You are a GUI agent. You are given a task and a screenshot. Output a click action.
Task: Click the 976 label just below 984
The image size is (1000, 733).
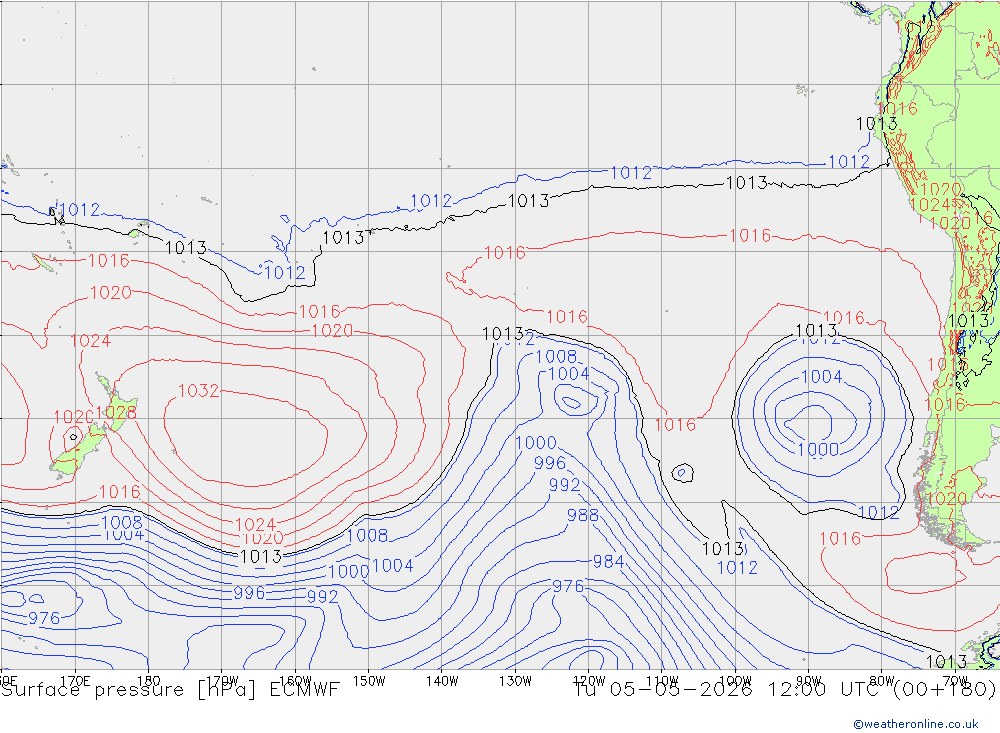tap(568, 586)
